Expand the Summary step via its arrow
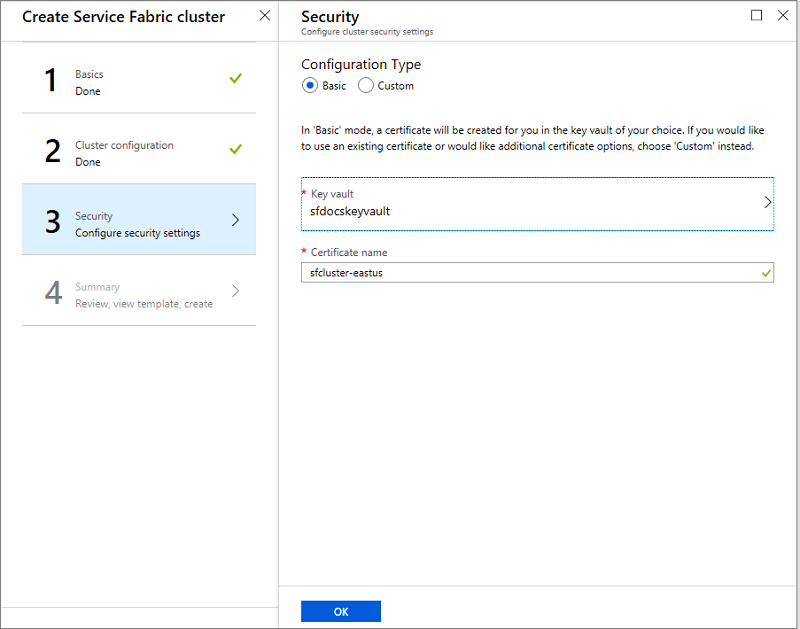The width and height of the screenshot is (800, 629). [x=236, y=291]
